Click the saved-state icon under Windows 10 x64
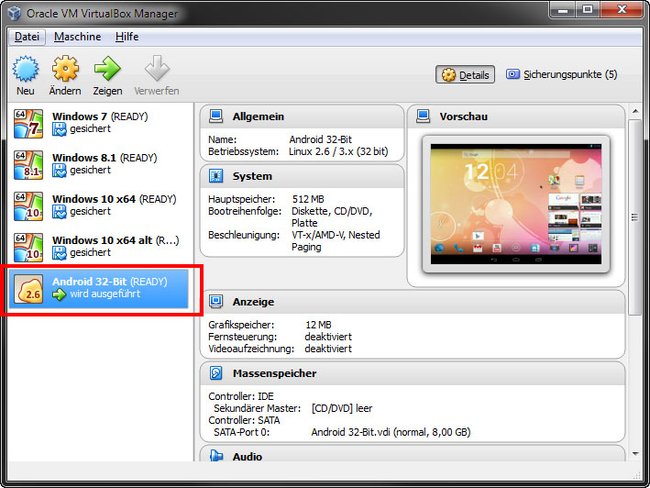 click(59, 212)
